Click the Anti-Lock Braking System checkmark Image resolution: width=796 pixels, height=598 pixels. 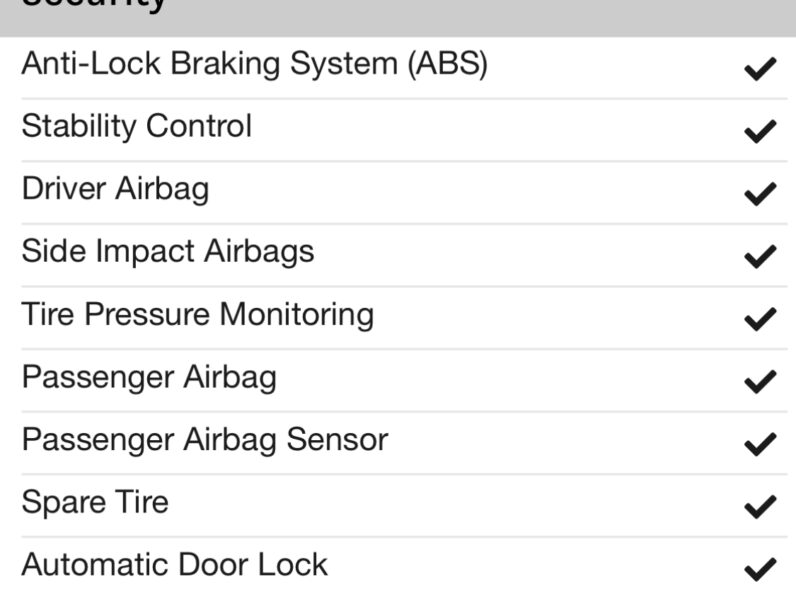point(760,69)
